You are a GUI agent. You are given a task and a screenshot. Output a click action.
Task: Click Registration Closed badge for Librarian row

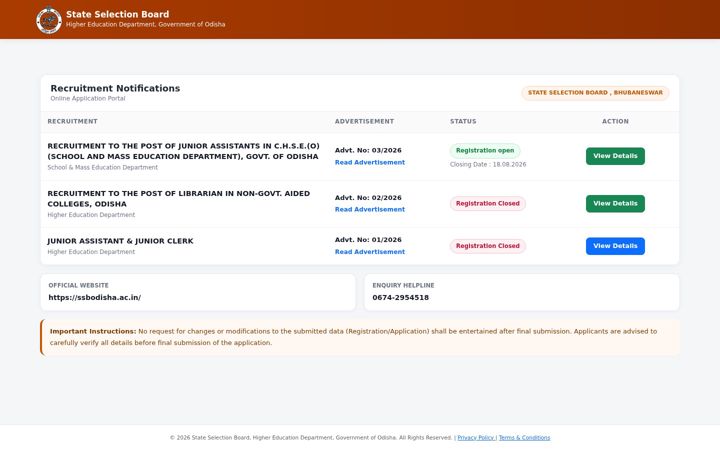coord(488,203)
